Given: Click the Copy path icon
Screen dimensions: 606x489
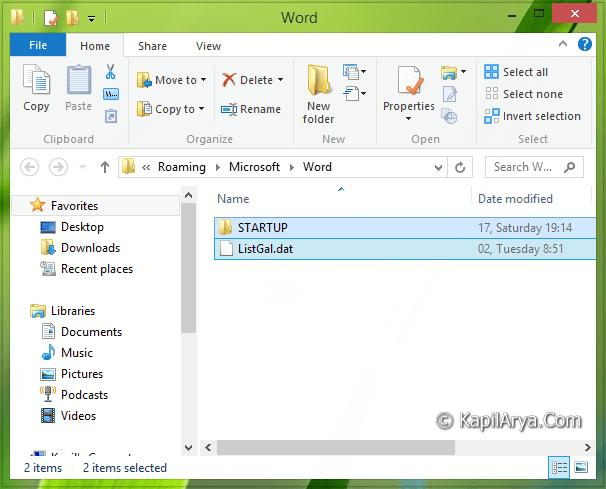Looking at the screenshot, I should tap(111, 94).
